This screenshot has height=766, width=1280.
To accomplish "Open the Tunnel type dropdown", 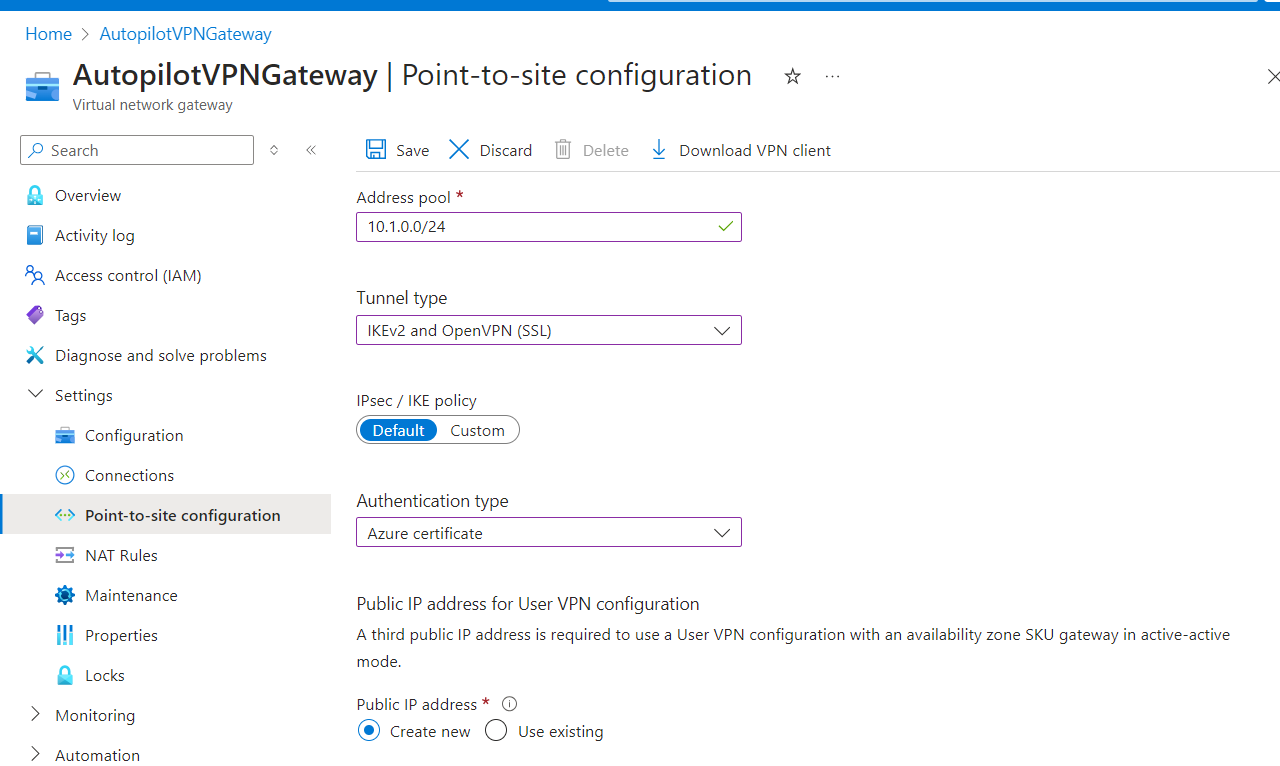I will tap(548, 330).
